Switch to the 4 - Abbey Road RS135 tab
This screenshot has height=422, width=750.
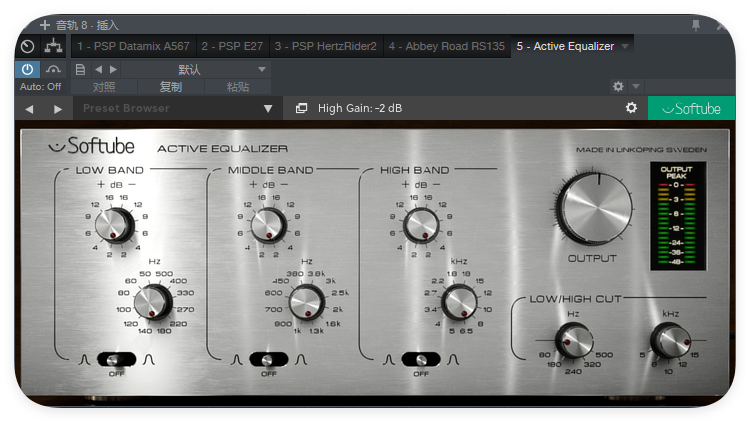pos(447,46)
